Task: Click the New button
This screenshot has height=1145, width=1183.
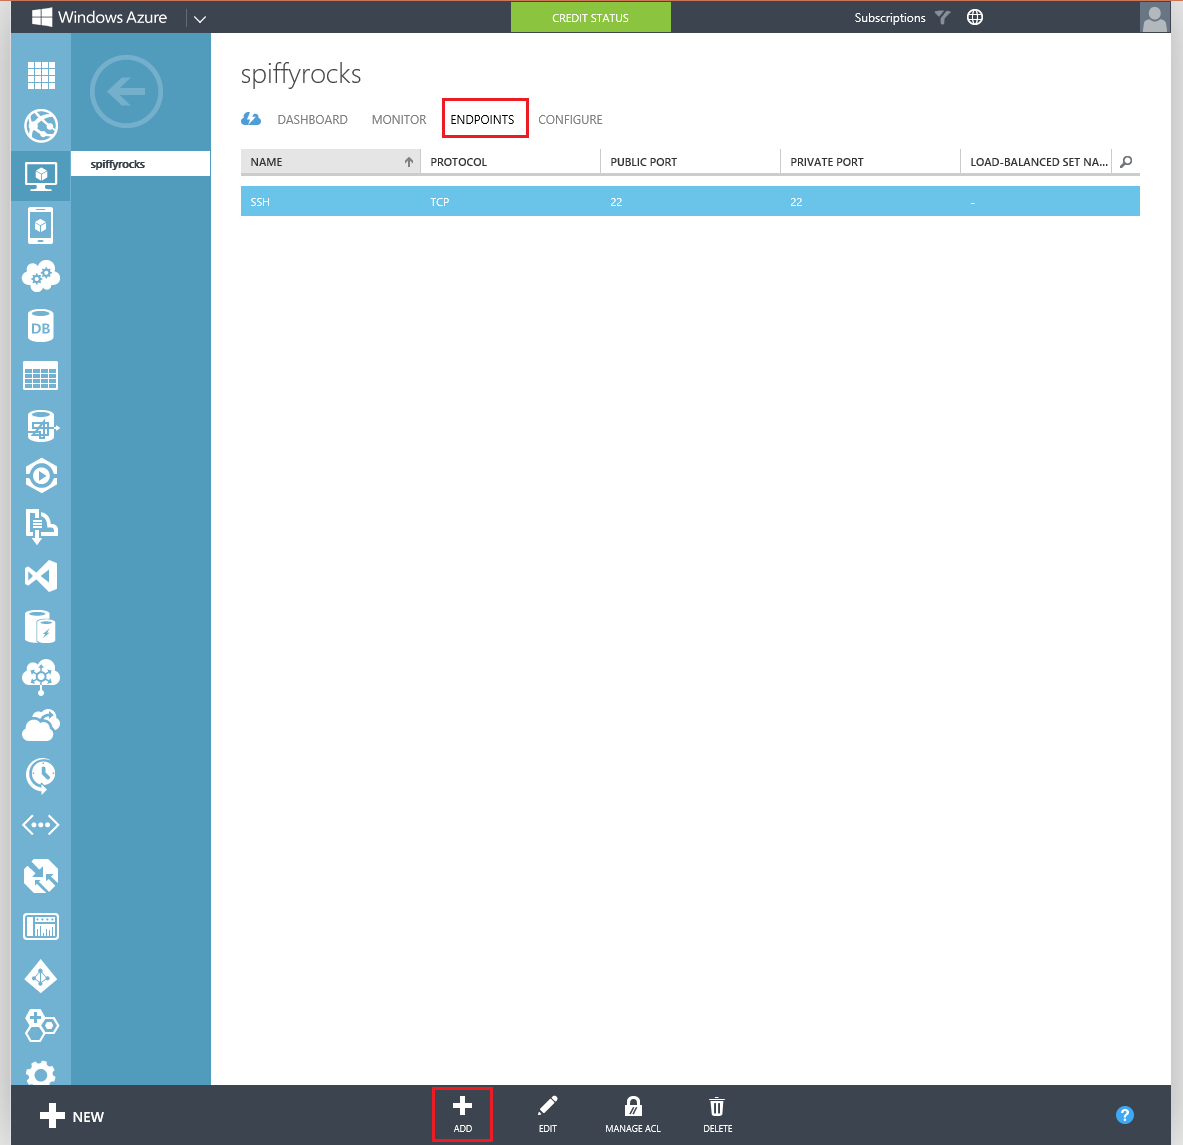Action: [x=72, y=1116]
